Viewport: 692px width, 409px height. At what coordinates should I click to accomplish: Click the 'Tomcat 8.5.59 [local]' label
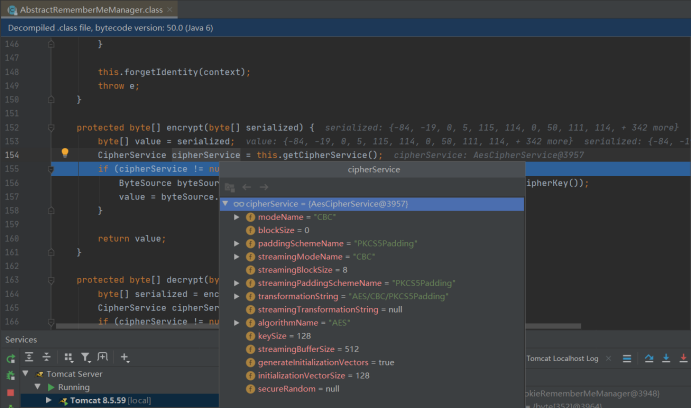click(110, 401)
